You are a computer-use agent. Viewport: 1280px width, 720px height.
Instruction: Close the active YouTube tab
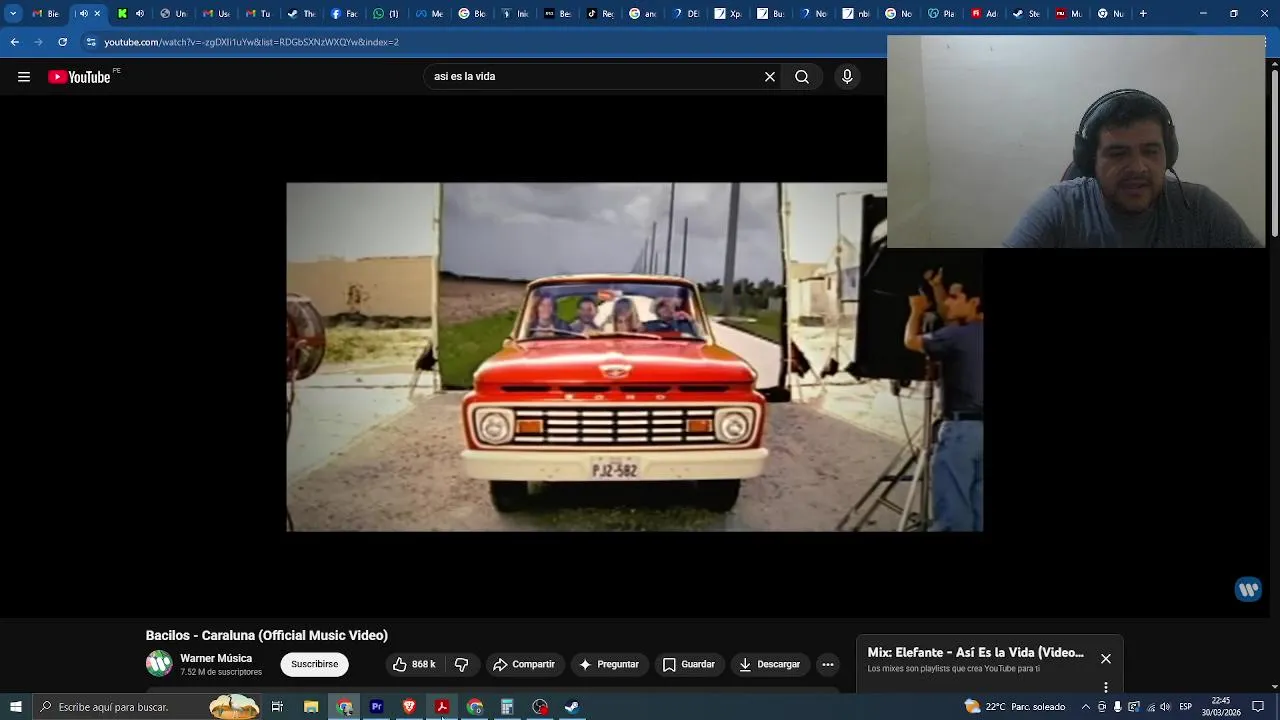click(x=97, y=14)
